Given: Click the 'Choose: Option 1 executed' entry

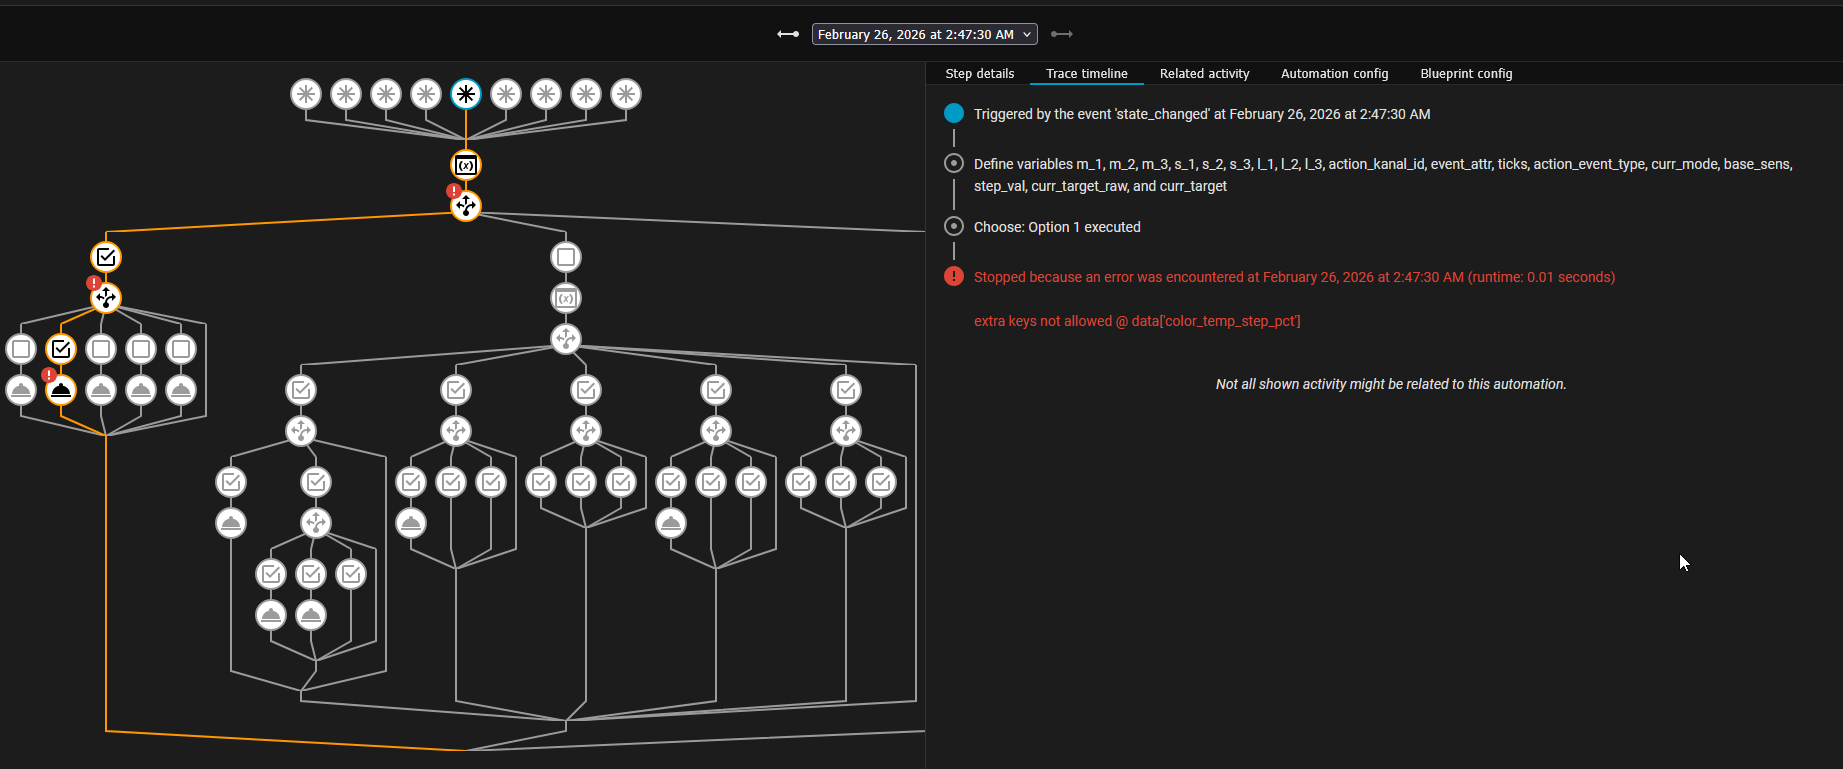Looking at the screenshot, I should [x=1057, y=227].
